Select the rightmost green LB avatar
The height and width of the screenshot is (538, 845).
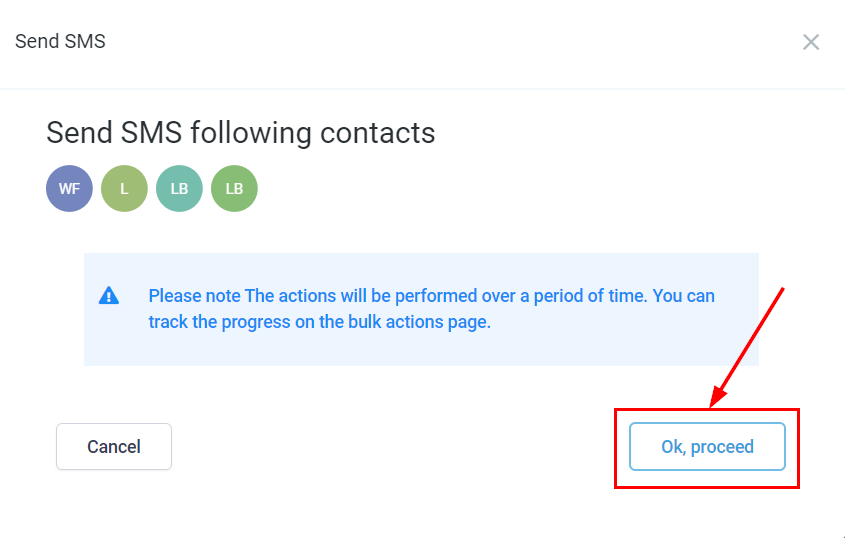coord(234,188)
